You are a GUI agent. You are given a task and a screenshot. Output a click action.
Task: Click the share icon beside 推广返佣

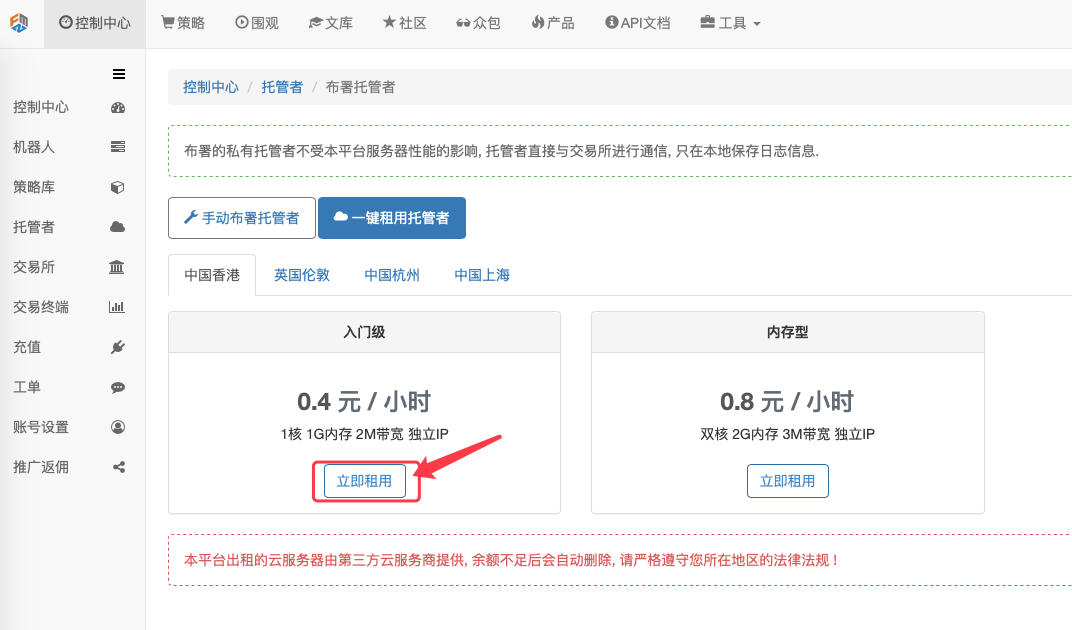tap(119, 467)
